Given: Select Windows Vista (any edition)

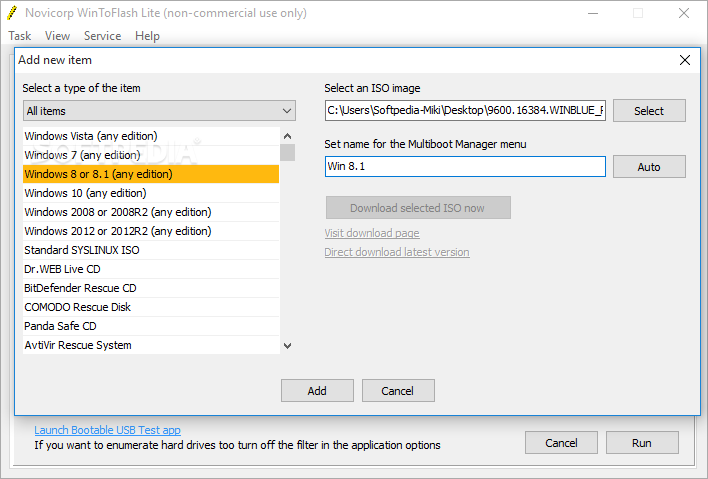Looking at the screenshot, I should pyautogui.click(x=151, y=136).
